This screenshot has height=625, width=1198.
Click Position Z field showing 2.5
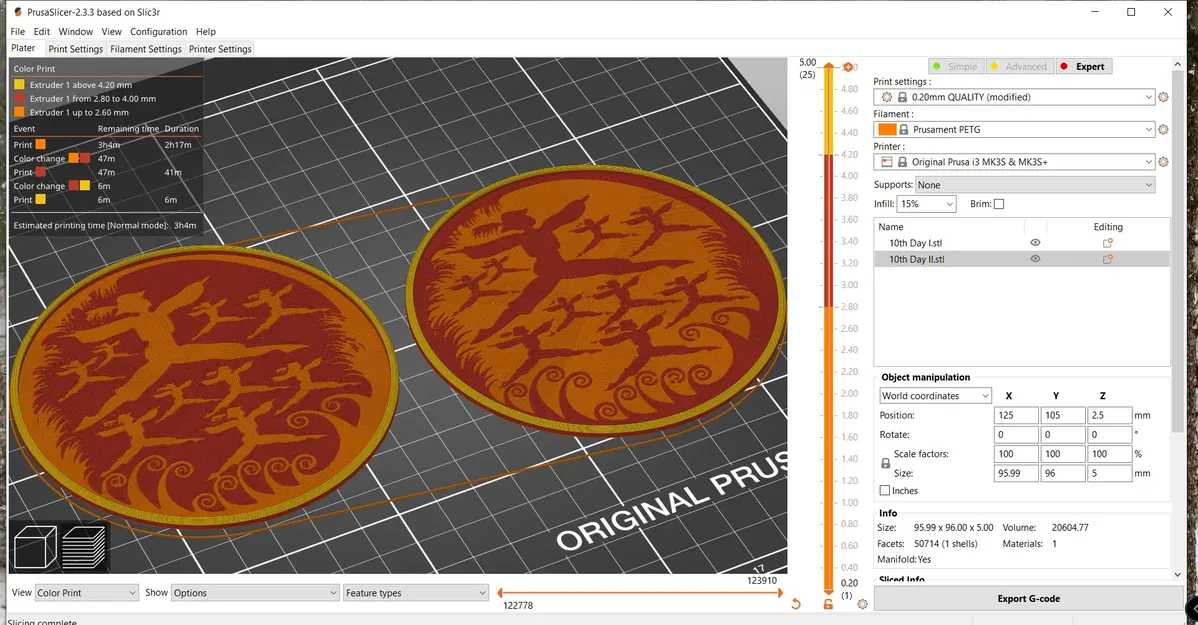[1109, 415]
